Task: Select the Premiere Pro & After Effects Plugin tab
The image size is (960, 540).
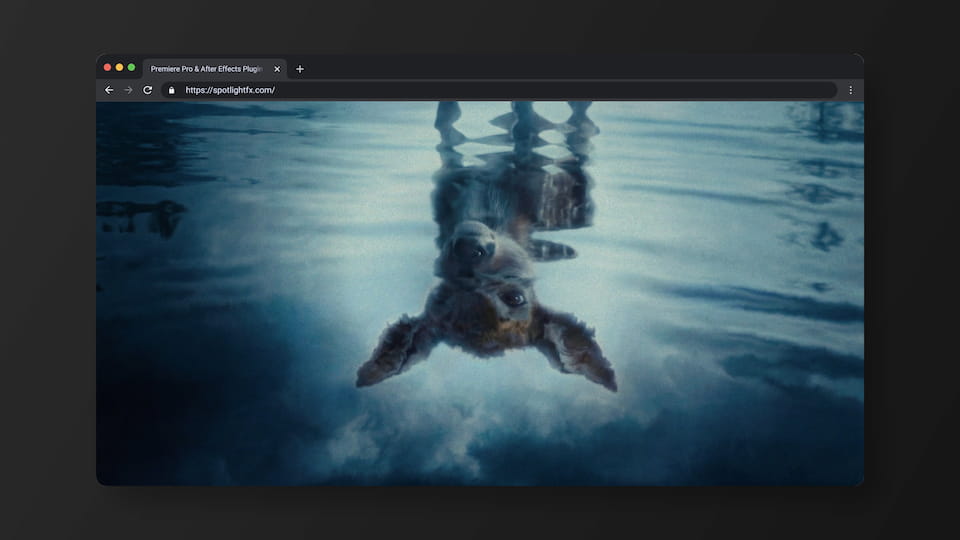Action: [x=214, y=69]
